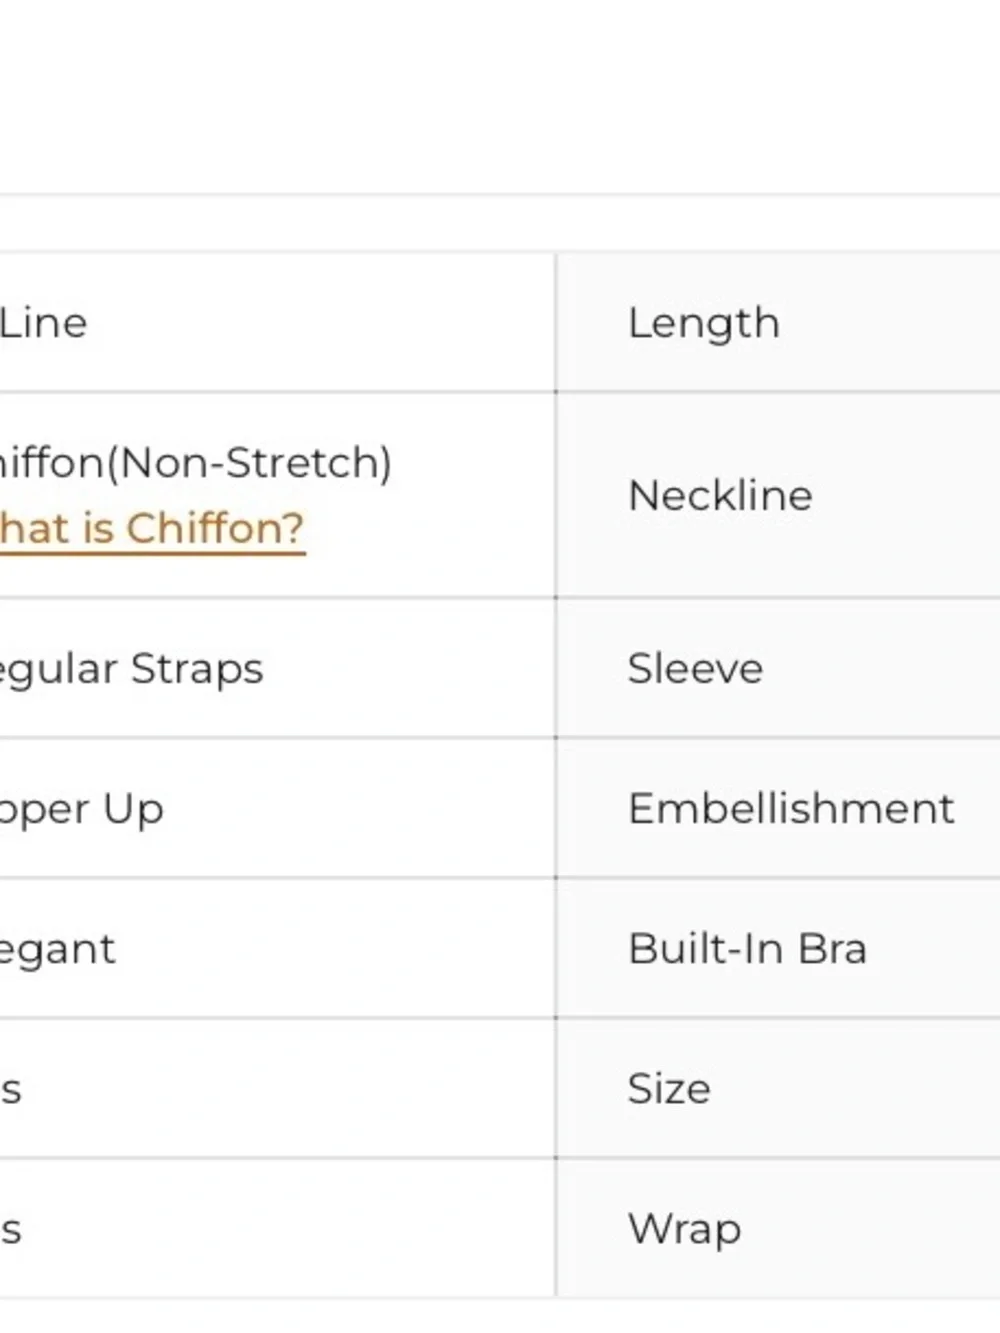The width and height of the screenshot is (1000, 1333).
Task: Open the 'What is Chiffon?' link
Action: coord(152,528)
